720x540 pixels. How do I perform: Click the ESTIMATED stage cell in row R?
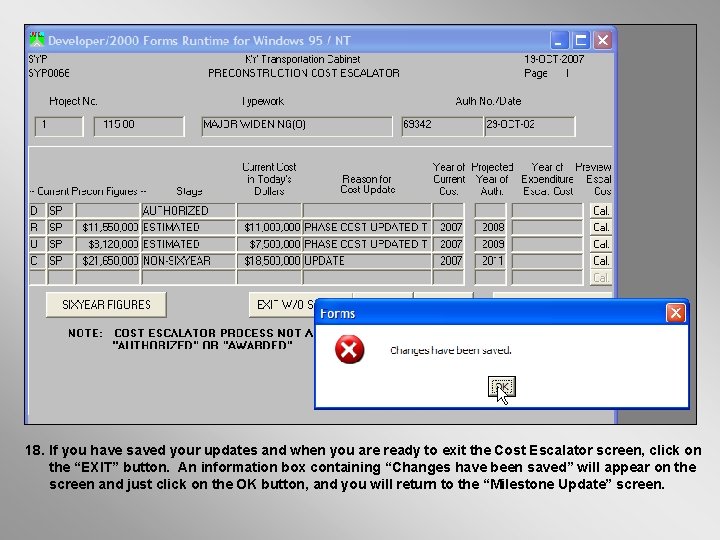[x=188, y=227]
